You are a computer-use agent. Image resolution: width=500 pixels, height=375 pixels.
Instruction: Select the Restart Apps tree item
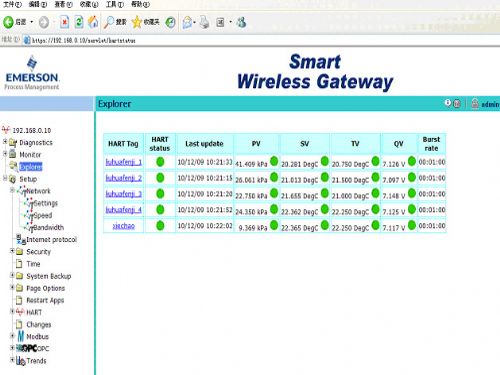[45, 300]
